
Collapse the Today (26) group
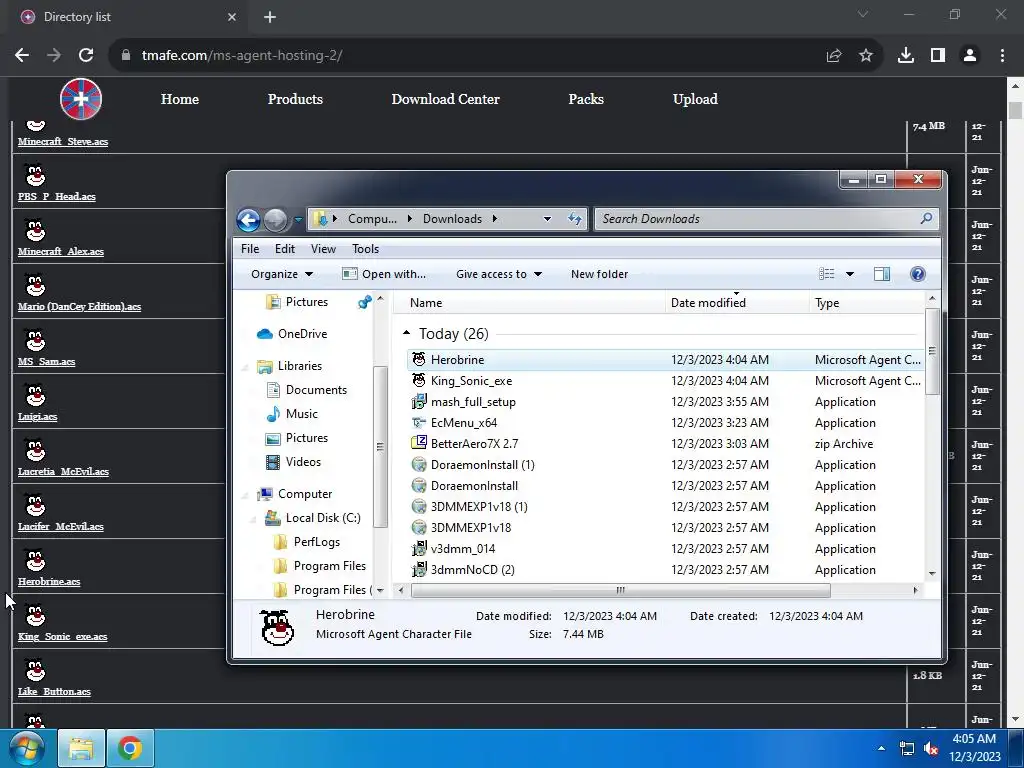pos(407,333)
